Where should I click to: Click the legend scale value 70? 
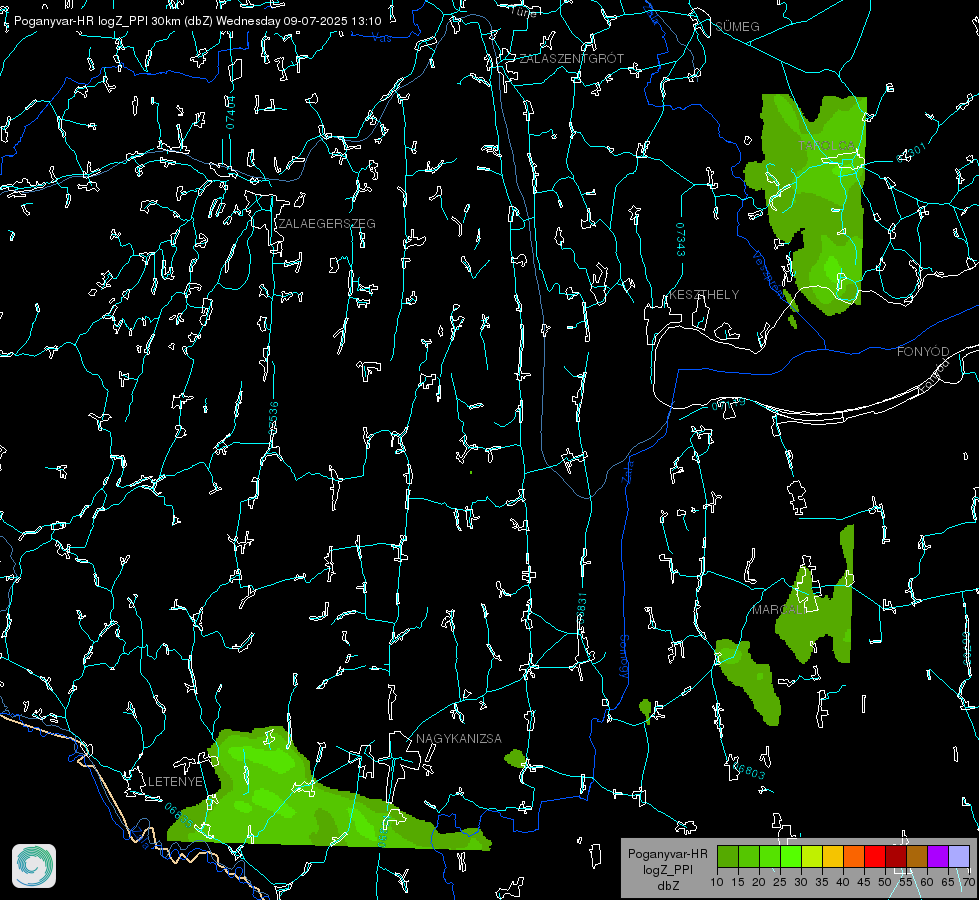pyautogui.click(x=968, y=883)
